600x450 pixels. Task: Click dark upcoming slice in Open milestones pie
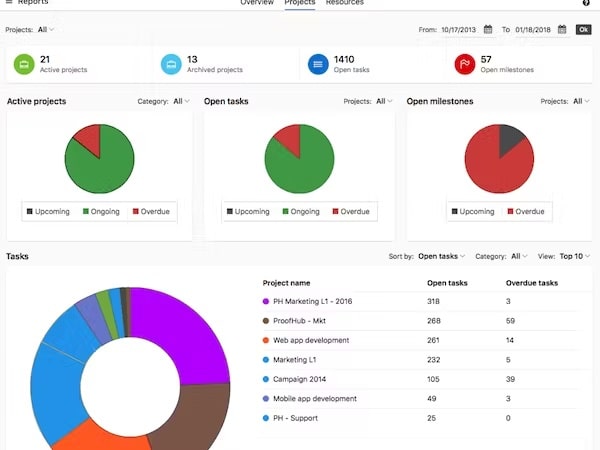[509, 138]
